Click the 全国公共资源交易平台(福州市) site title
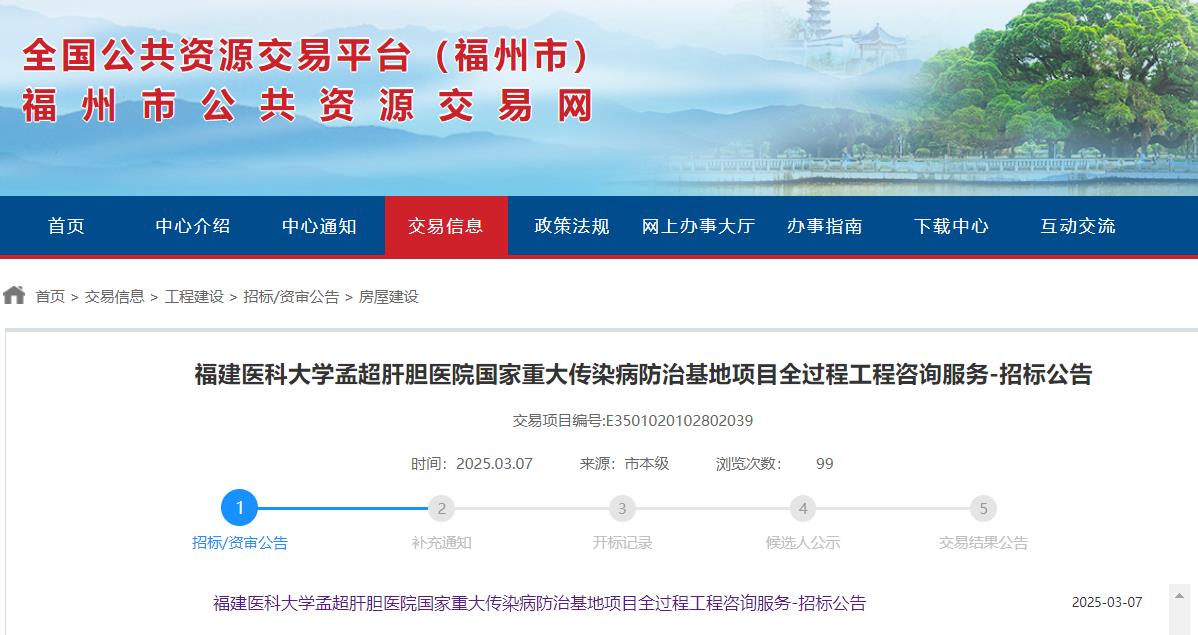The image size is (1198, 635). 307,56
